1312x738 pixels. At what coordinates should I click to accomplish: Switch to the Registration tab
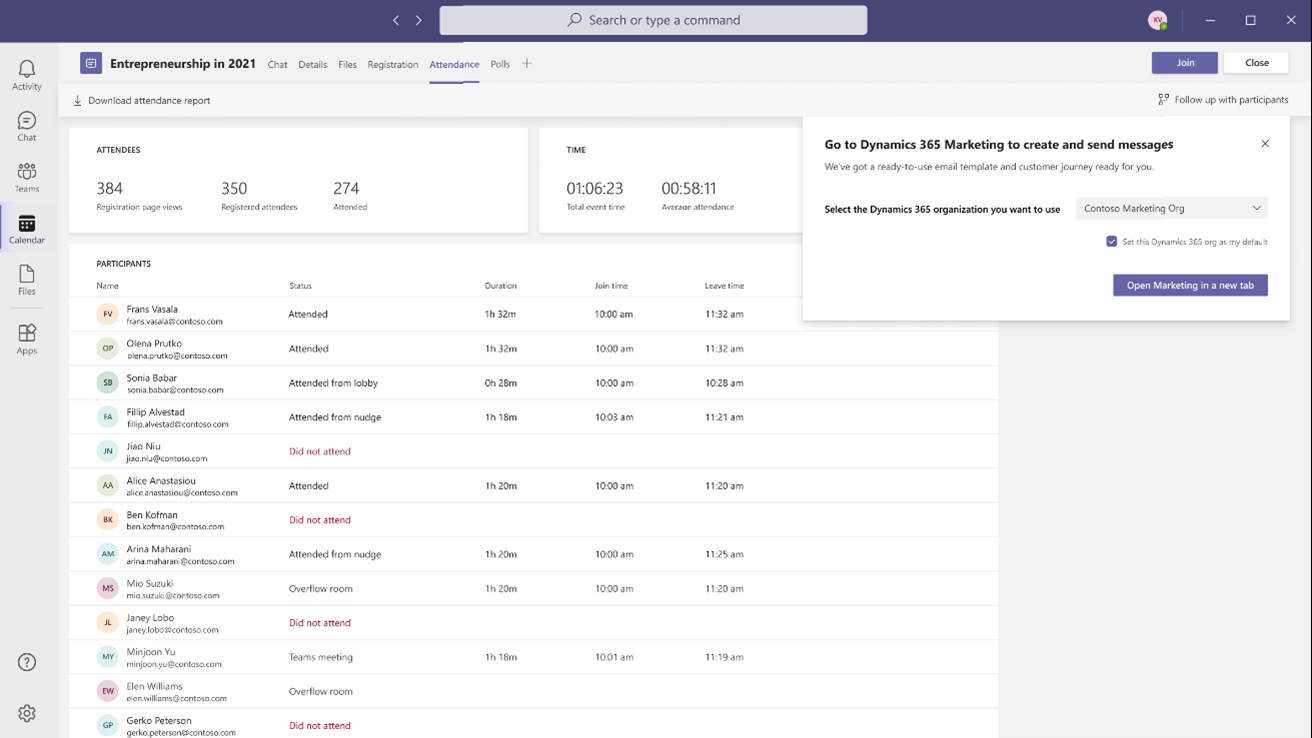click(393, 64)
